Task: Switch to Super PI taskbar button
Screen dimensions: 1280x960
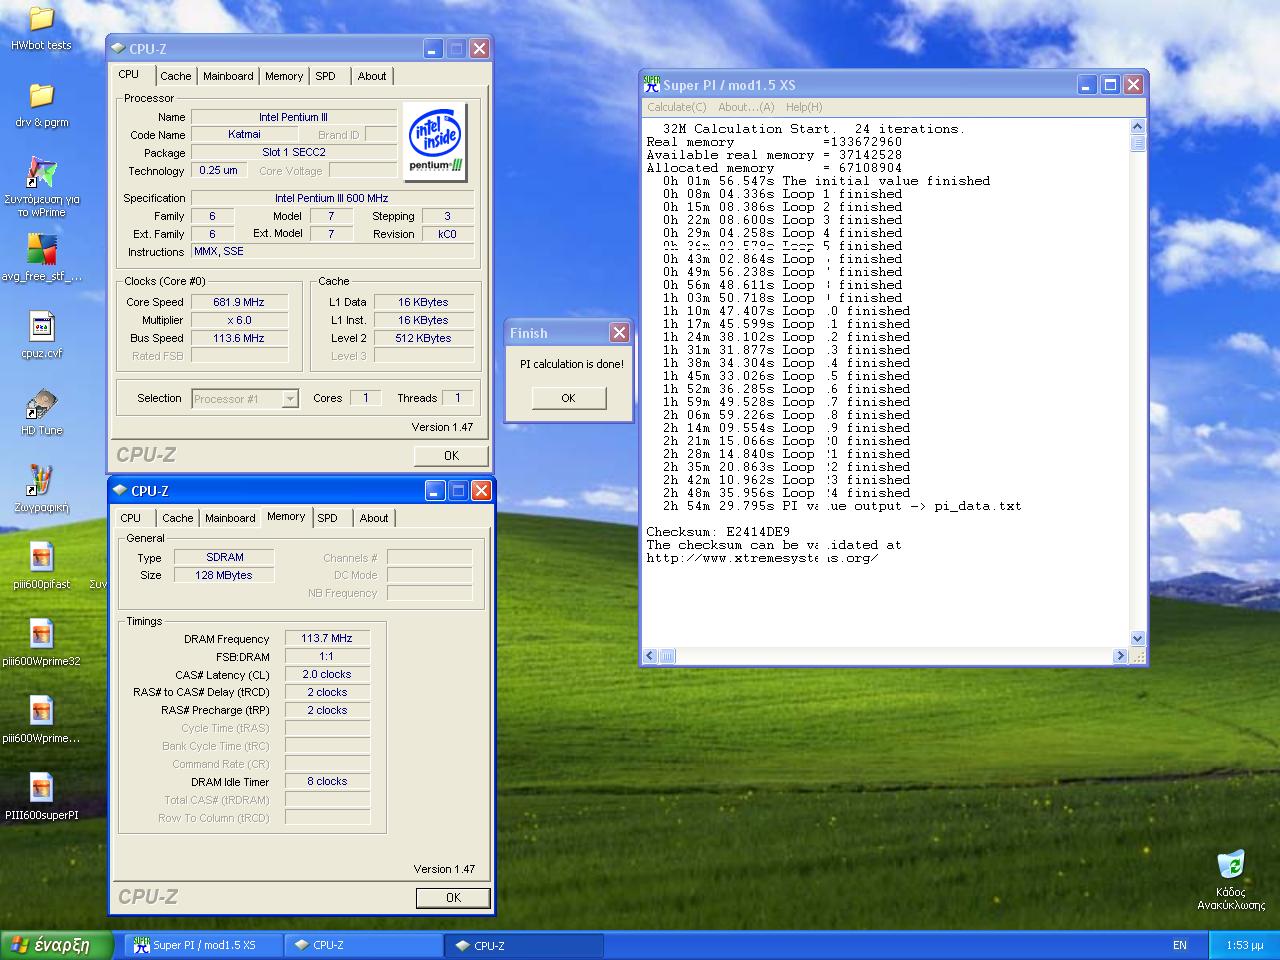Action: click(x=203, y=945)
